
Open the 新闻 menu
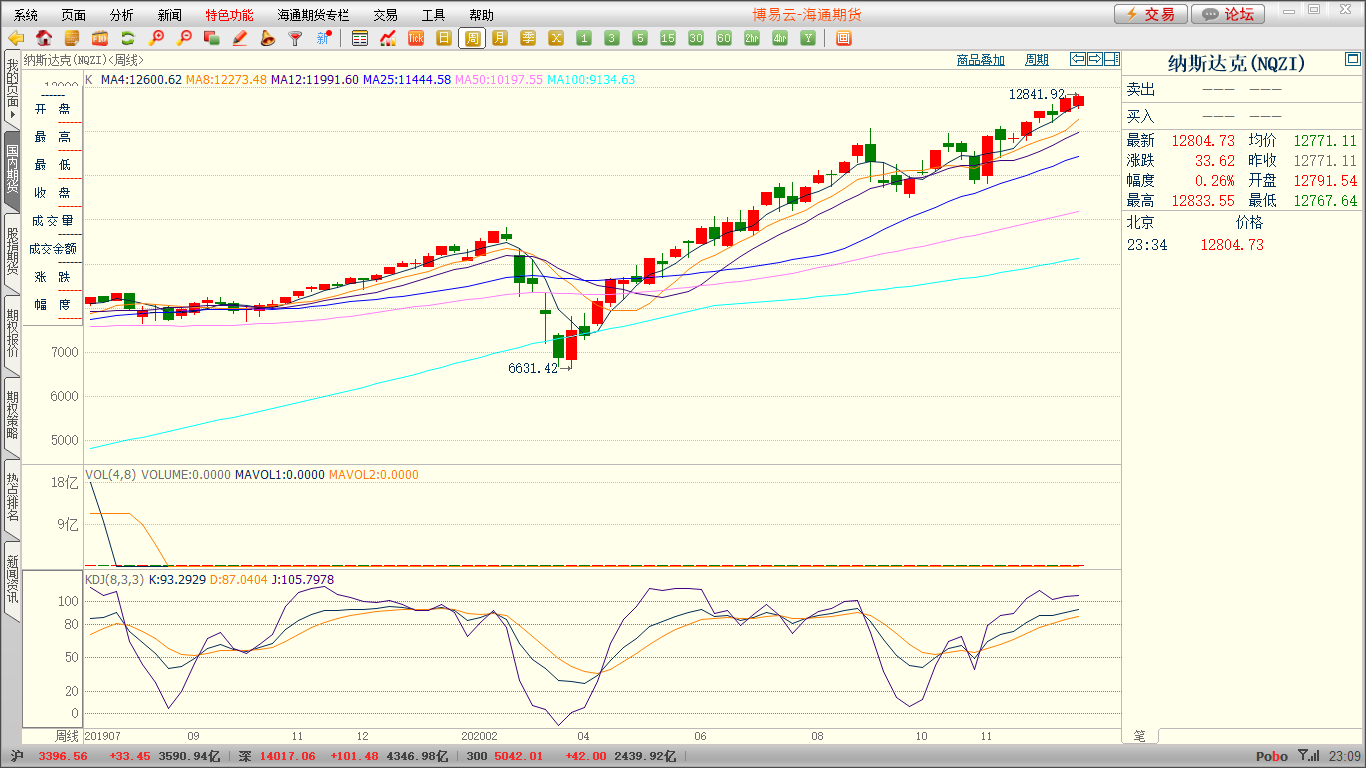tap(170, 15)
